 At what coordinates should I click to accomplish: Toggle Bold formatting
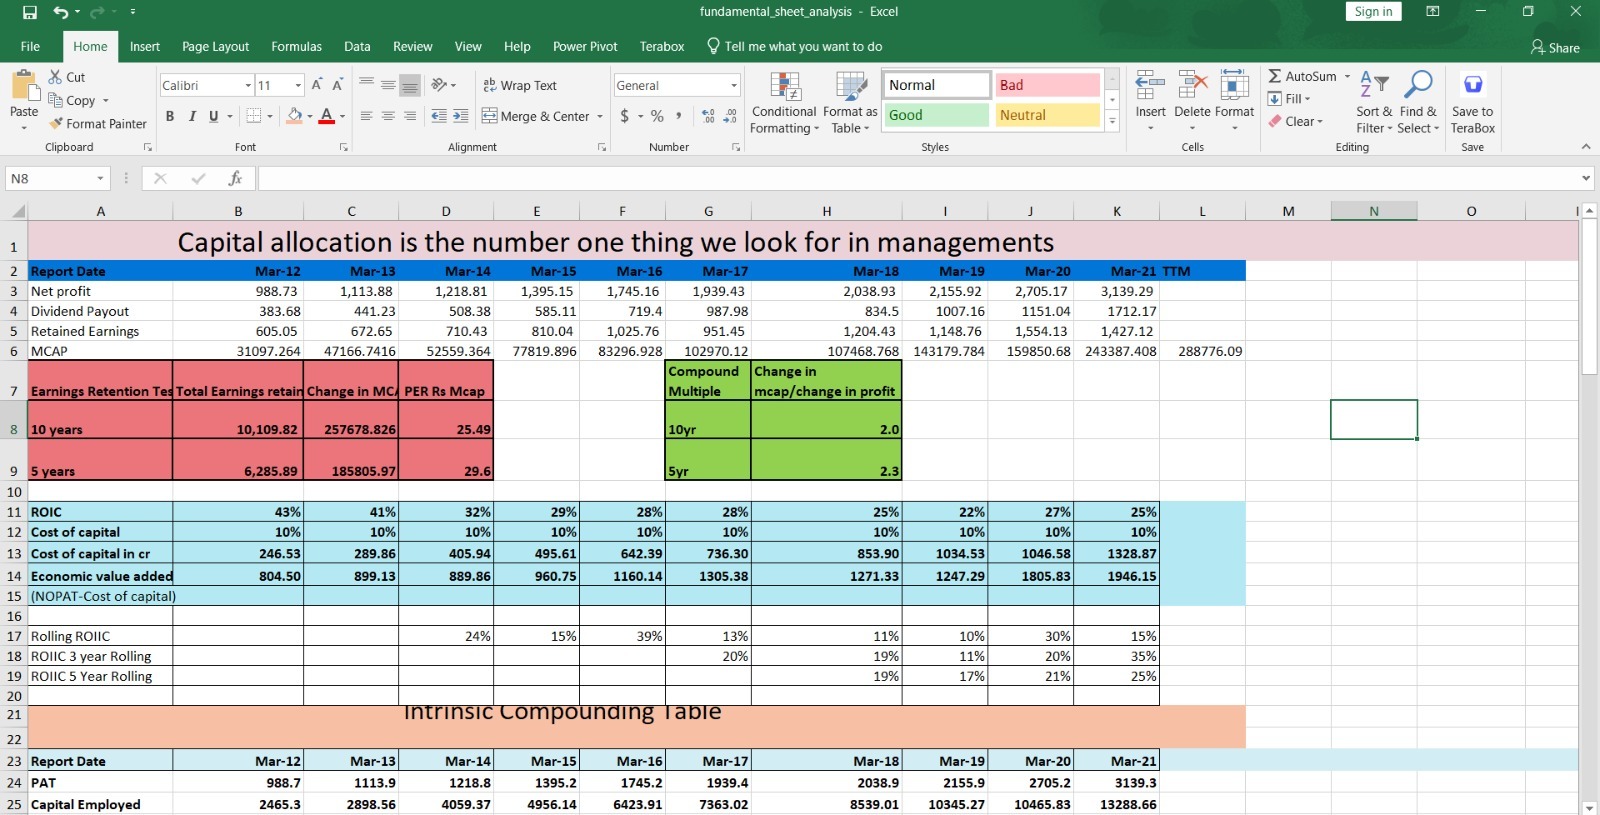pyautogui.click(x=170, y=116)
